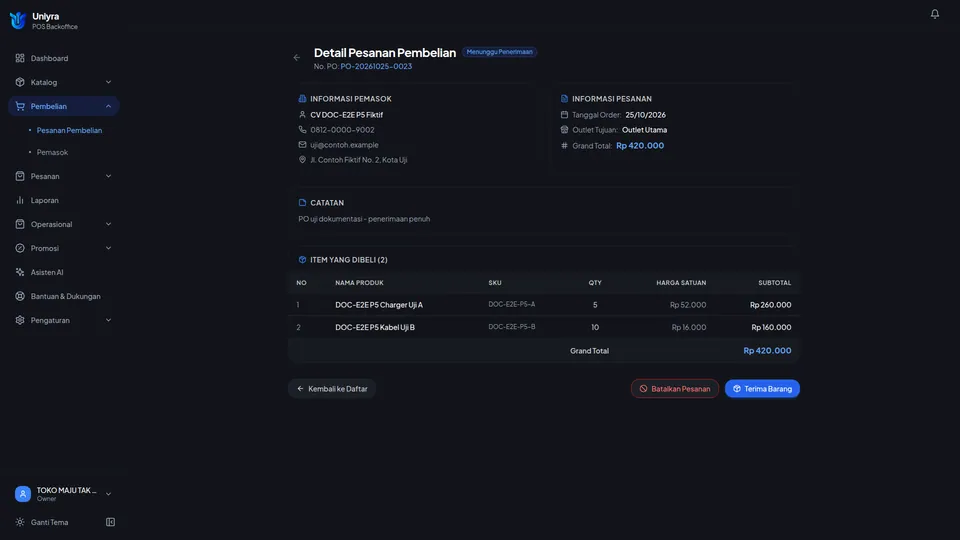Click the Promosi discount icon

point(20,248)
